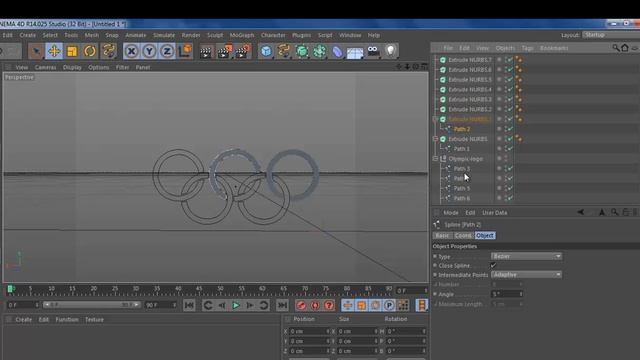Open Render Settings icon

pyautogui.click(x=243, y=51)
